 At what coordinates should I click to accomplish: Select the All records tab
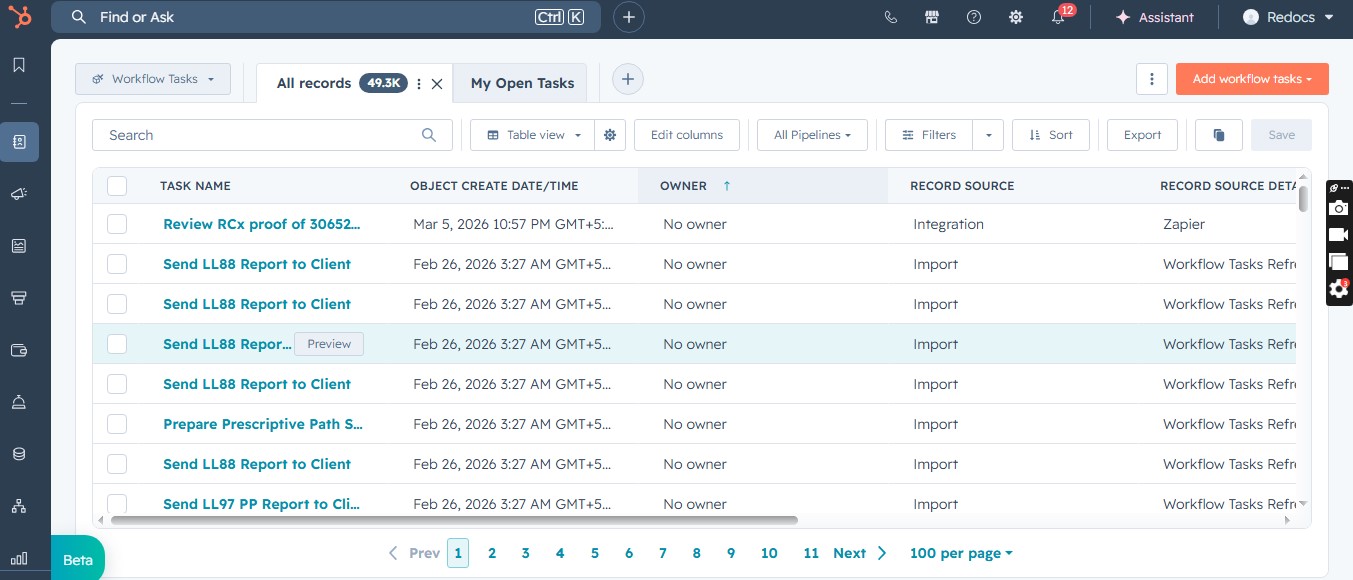coord(314,83)
